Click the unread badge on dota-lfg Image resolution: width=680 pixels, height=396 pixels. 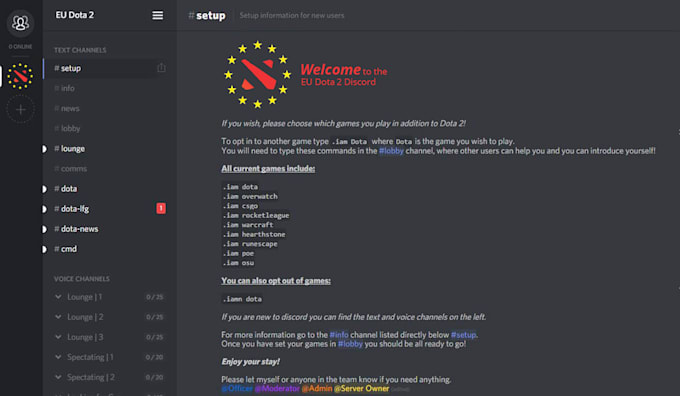pyautogui.click(x=161, y=209)
